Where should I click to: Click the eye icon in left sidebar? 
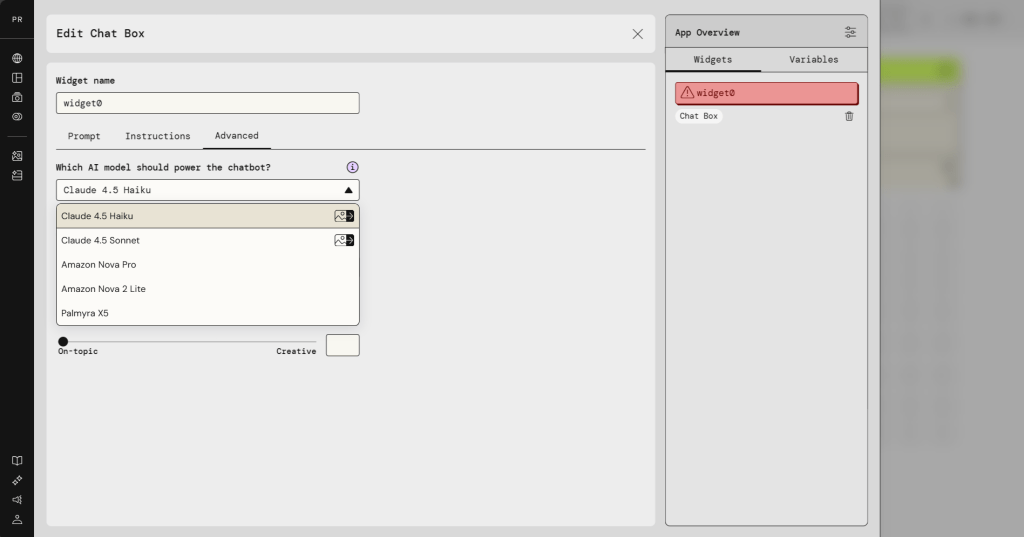[17, 116]
